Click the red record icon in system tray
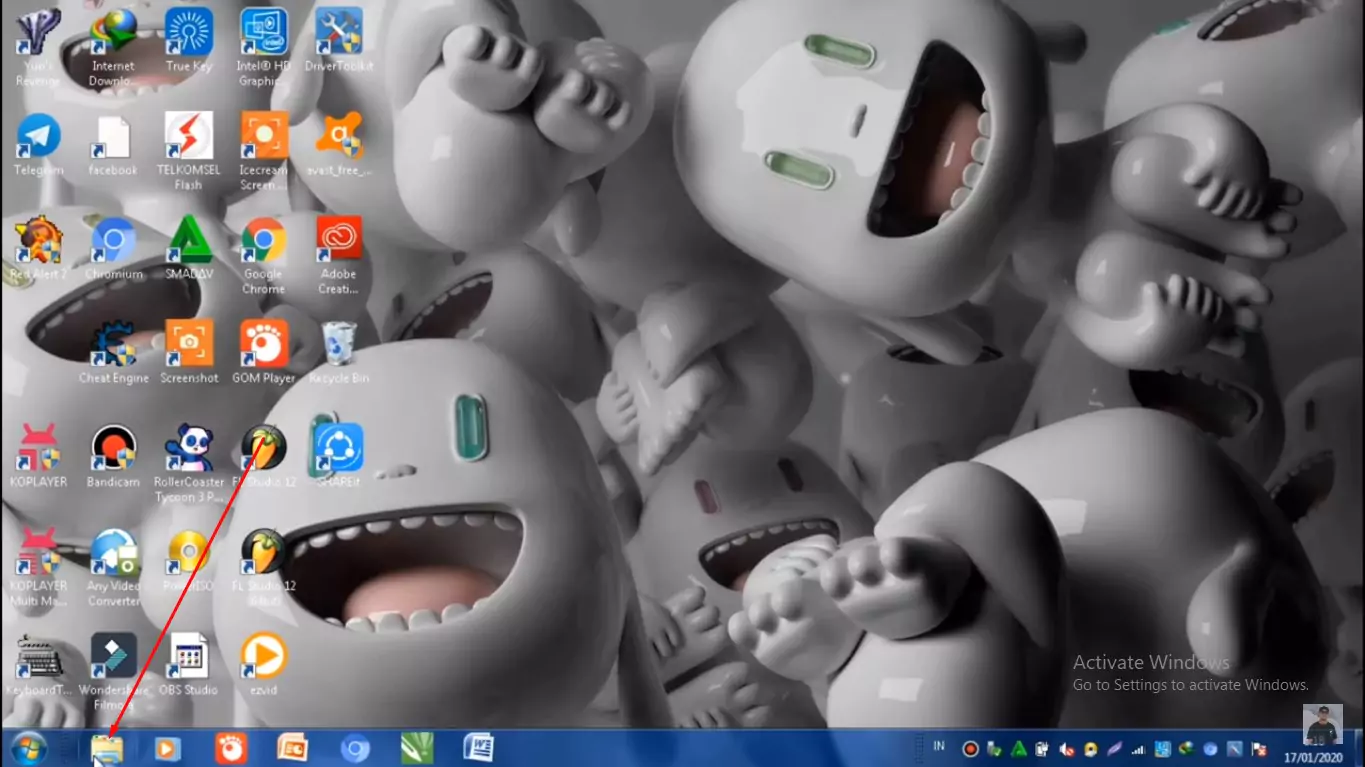Viewport: 1365px width, 767px height. pyautogui.click(x=970, y=749)
